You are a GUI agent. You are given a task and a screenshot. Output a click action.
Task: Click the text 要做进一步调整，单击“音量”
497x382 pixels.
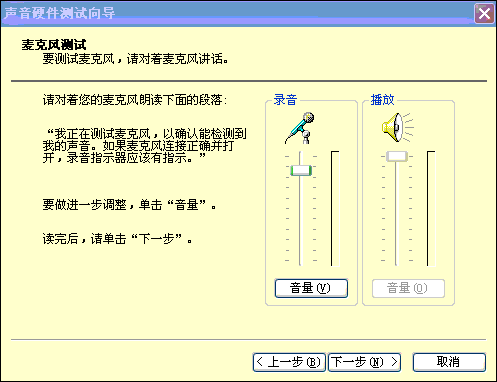click(x=129, y=205)
